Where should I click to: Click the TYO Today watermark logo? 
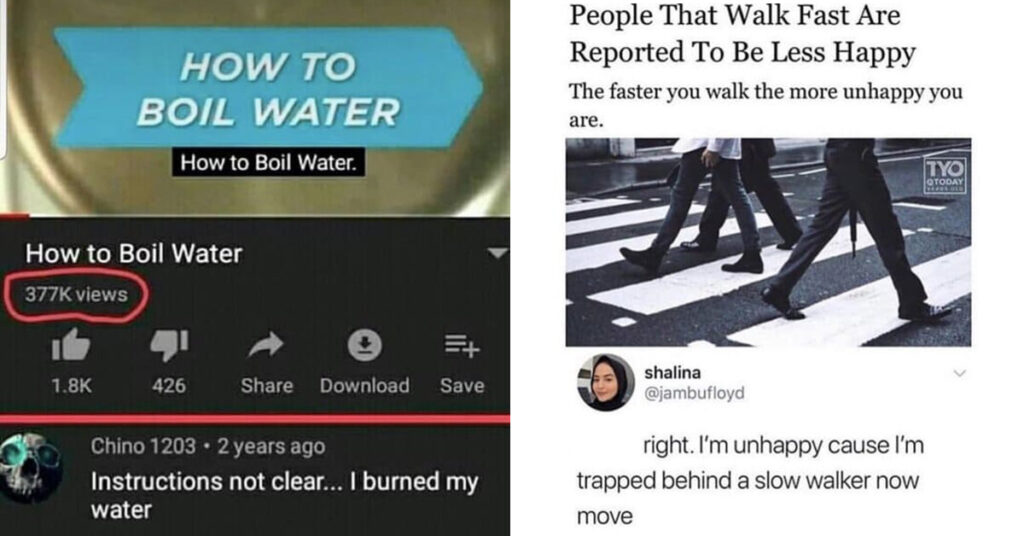[945, 175]
